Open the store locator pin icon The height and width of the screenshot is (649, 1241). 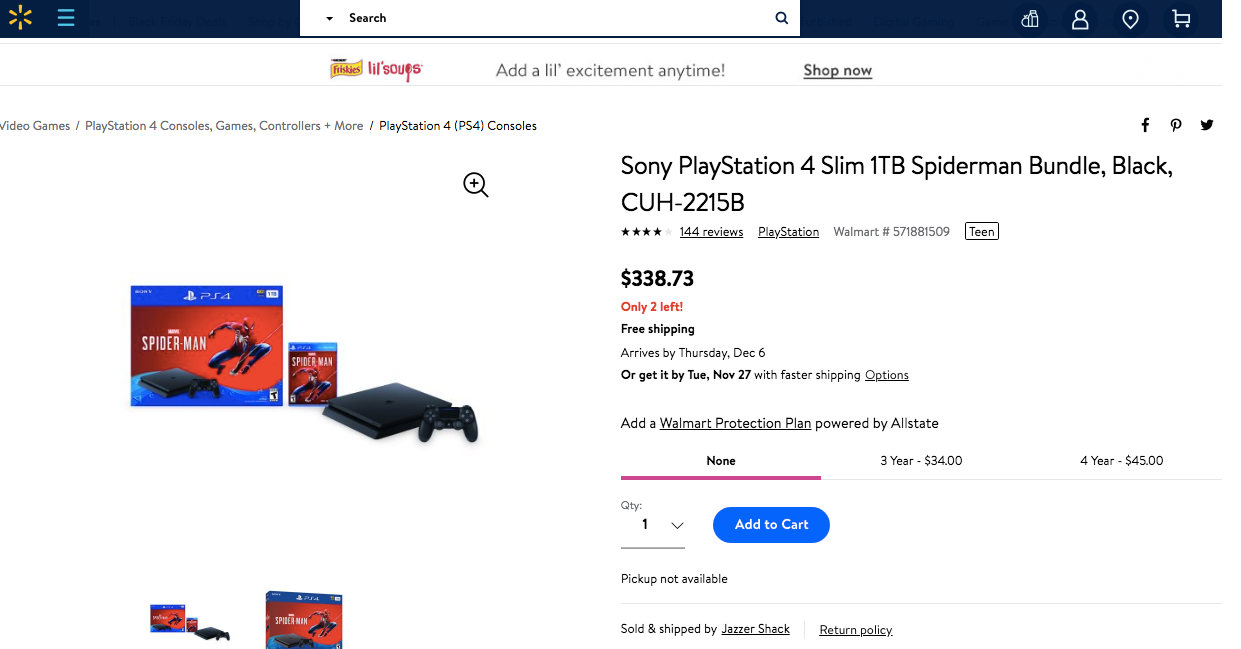click(x=1130, y=19)
